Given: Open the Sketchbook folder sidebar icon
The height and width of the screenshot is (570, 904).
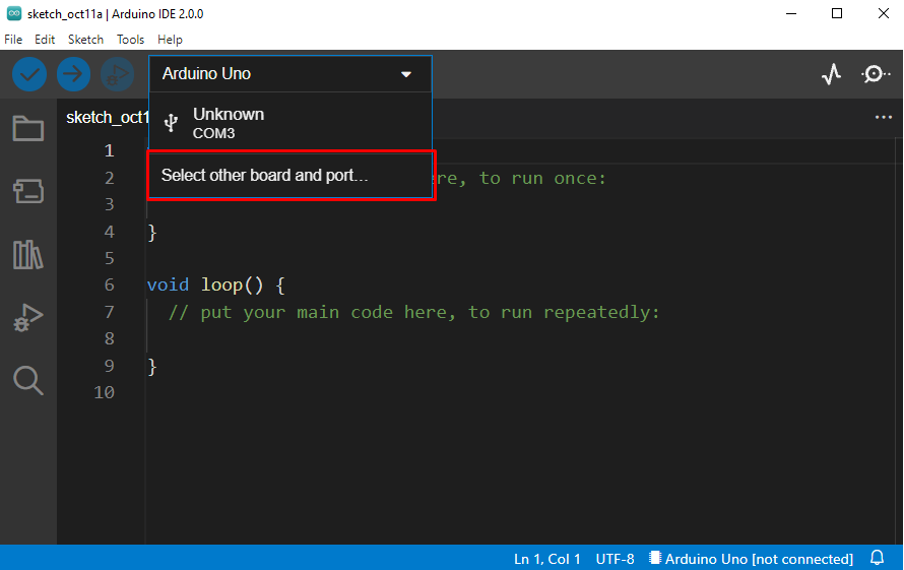Looking at the screenshot, I should 28,128.
